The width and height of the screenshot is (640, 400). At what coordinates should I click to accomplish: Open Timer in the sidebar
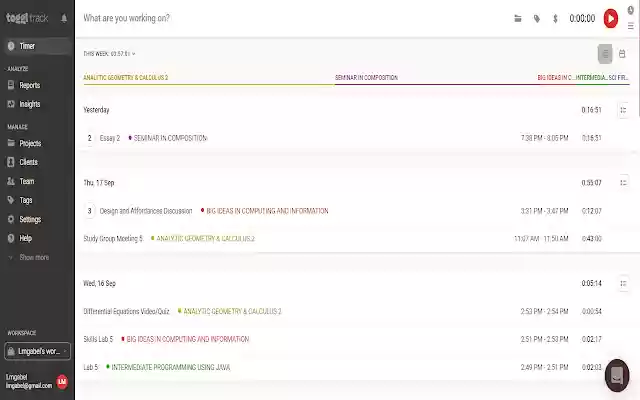point(38,46)
